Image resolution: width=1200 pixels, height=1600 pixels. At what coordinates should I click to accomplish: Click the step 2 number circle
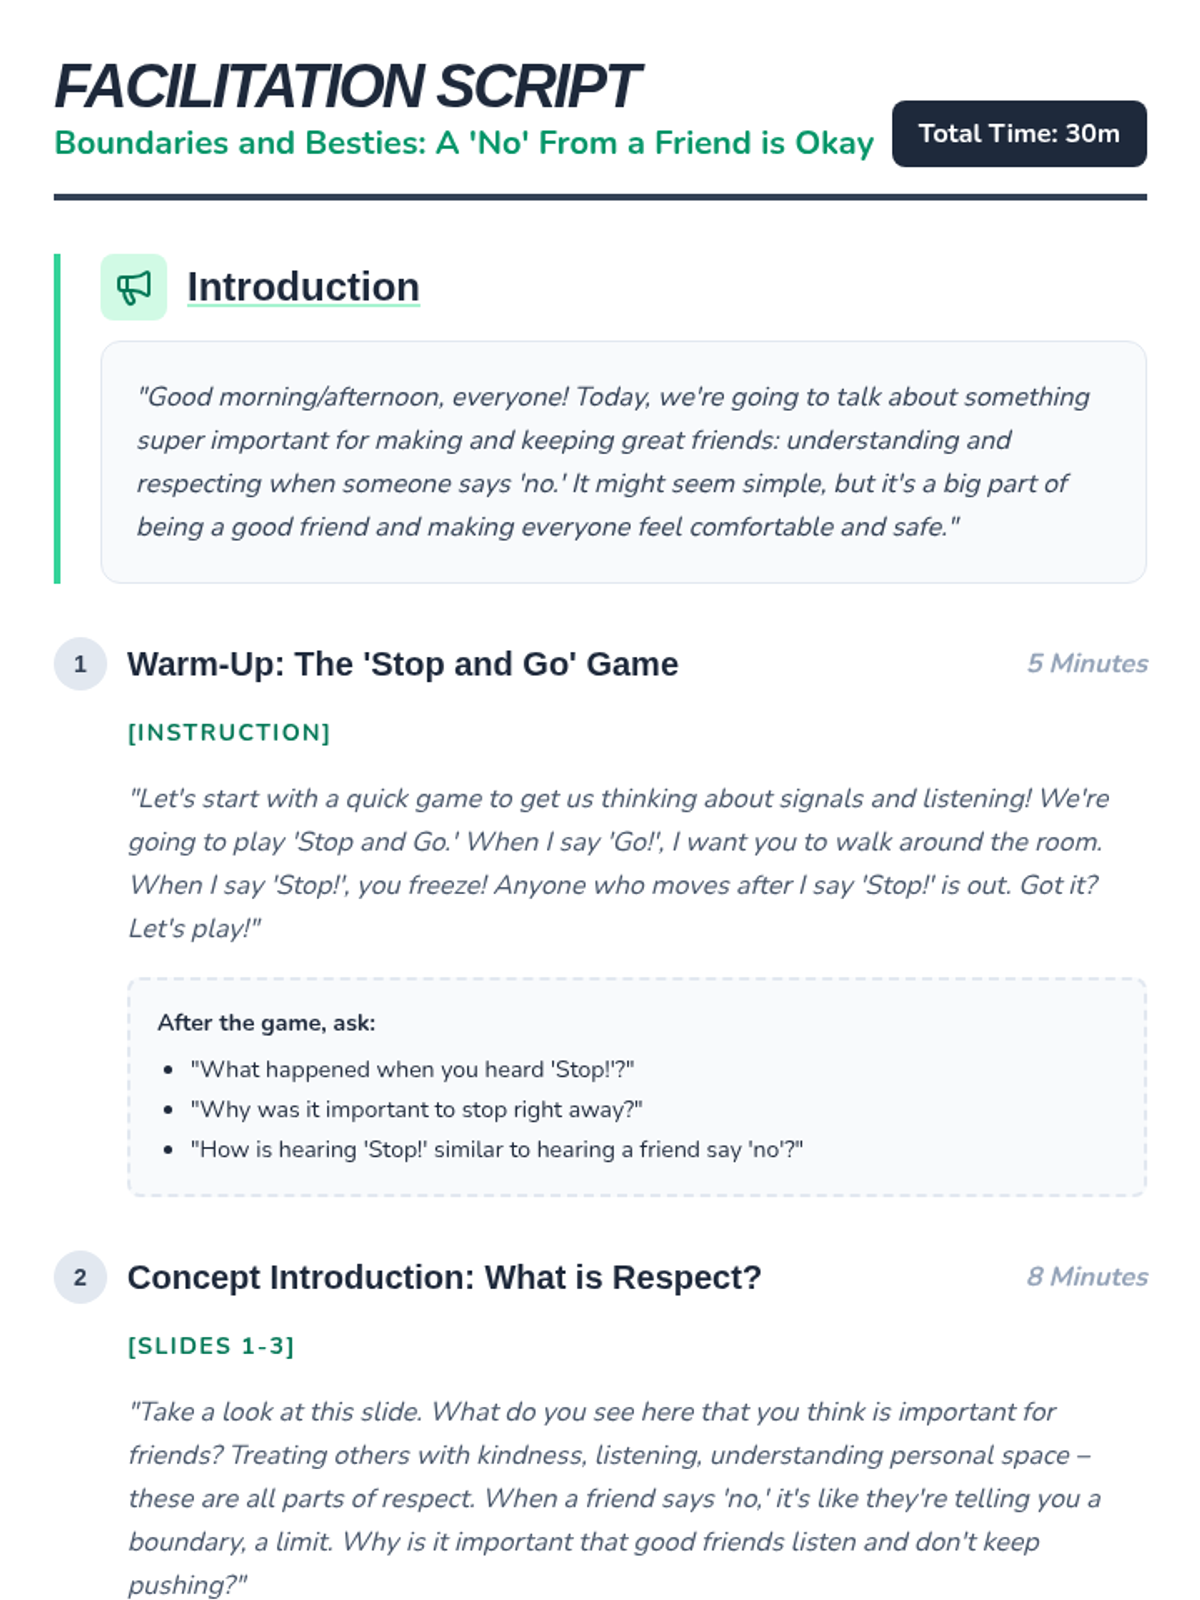coord(80,1277)
